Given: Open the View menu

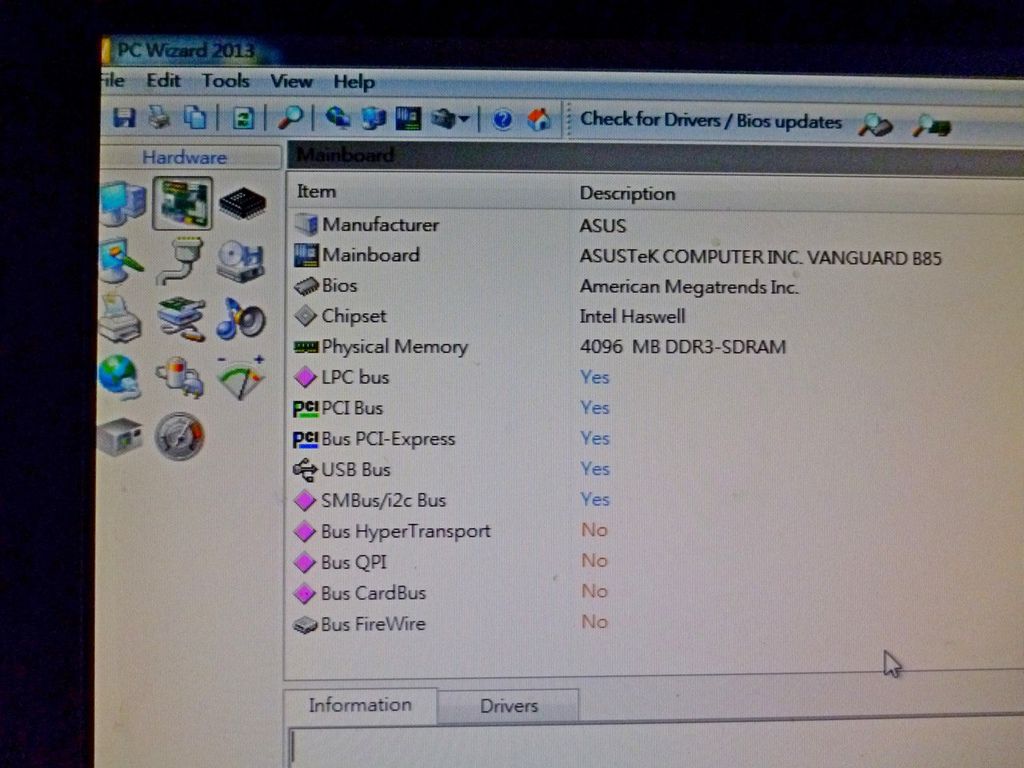Looking at the screenshot, I should 291,81.
